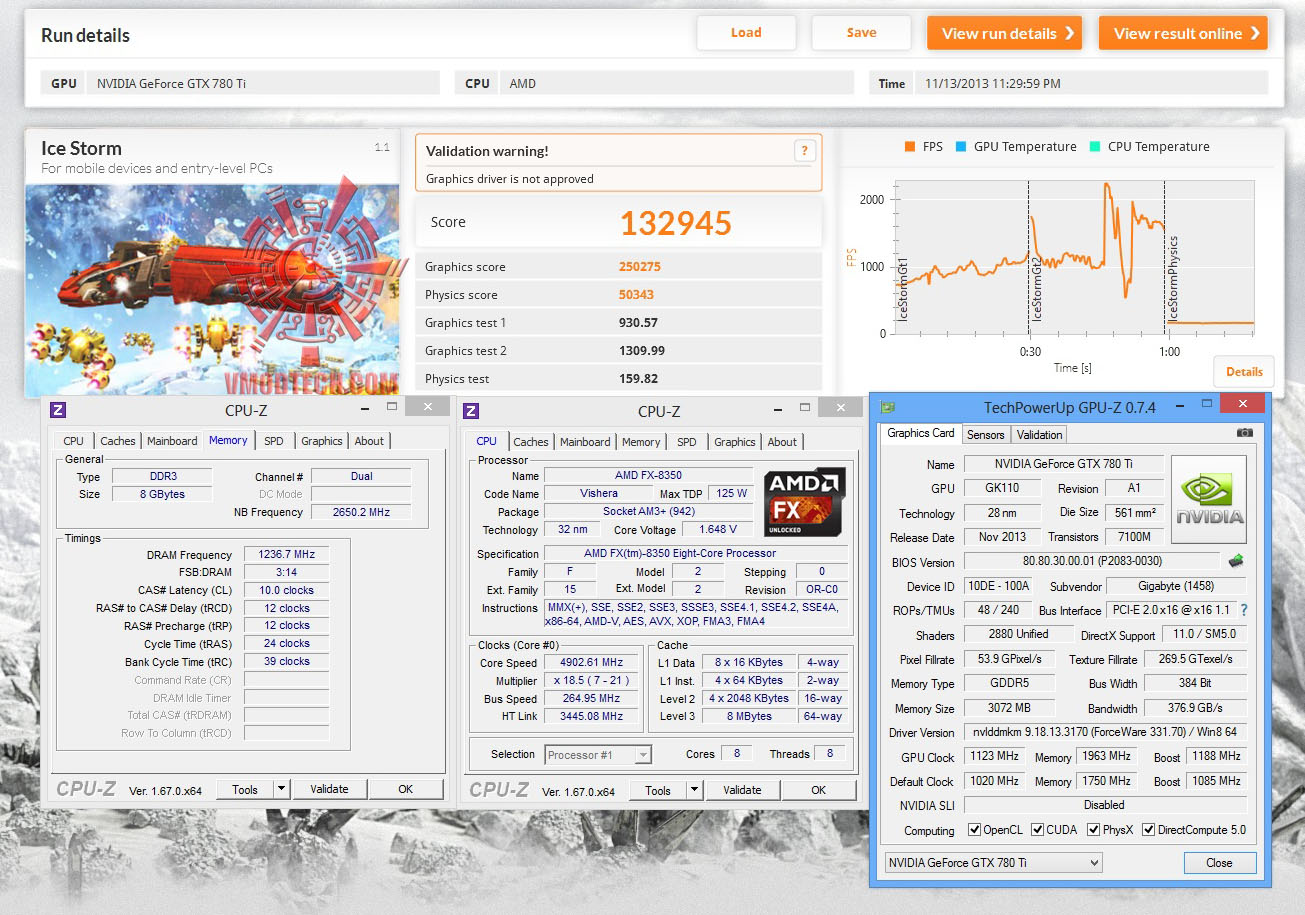Click the overall score value 132945
This screenshot has height=915, width=1305.
click(x=676, y=223)
